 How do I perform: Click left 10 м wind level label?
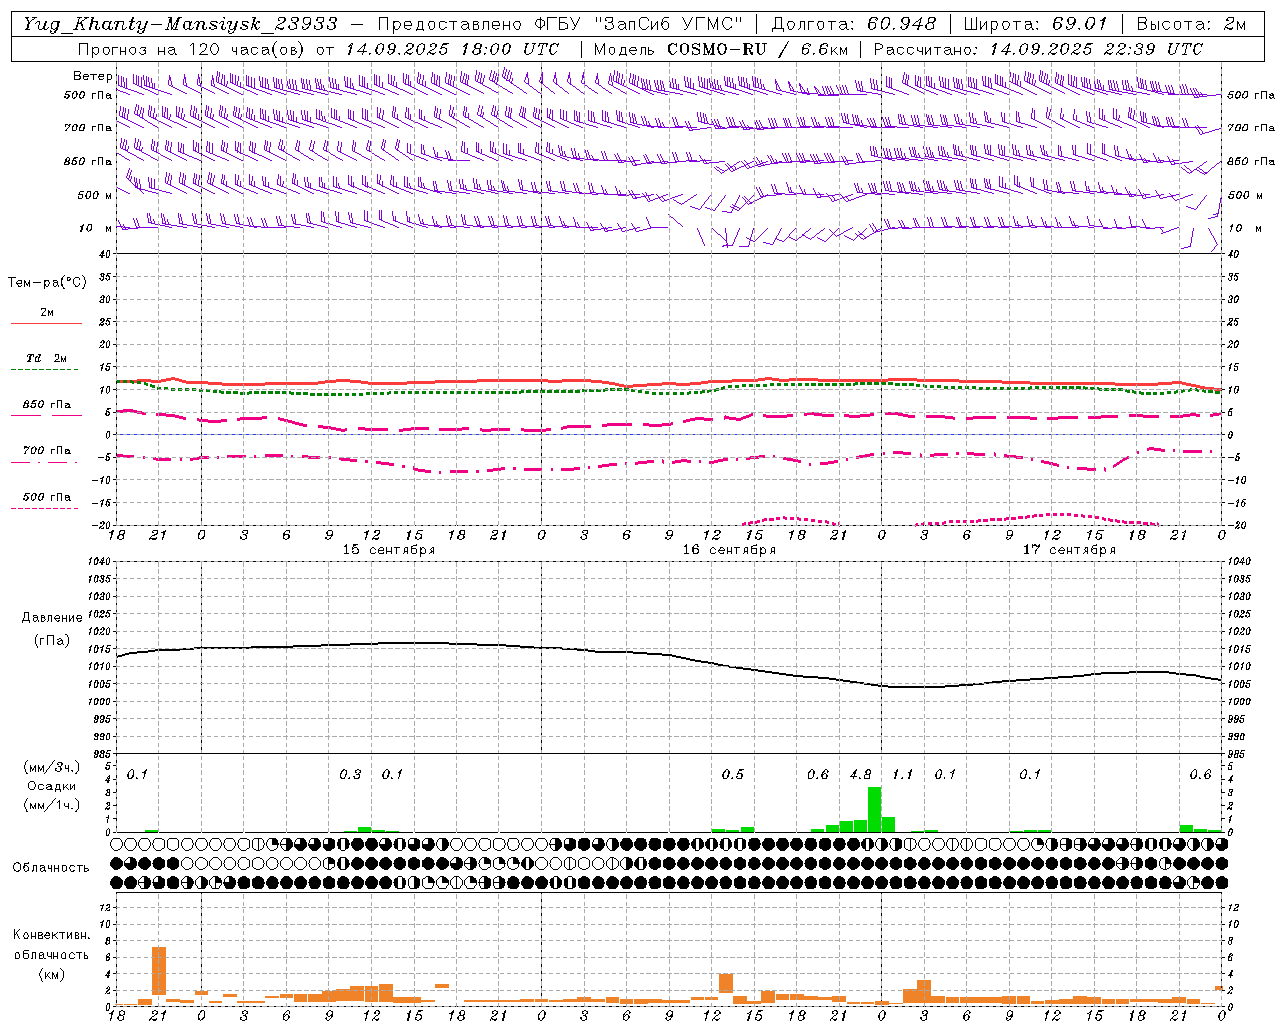(95, 228)
